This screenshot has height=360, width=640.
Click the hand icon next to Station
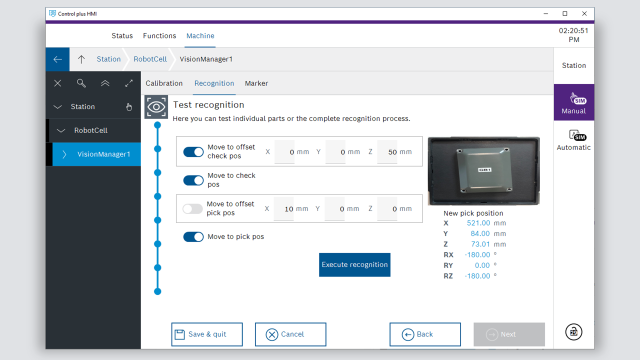pos(129,107)
